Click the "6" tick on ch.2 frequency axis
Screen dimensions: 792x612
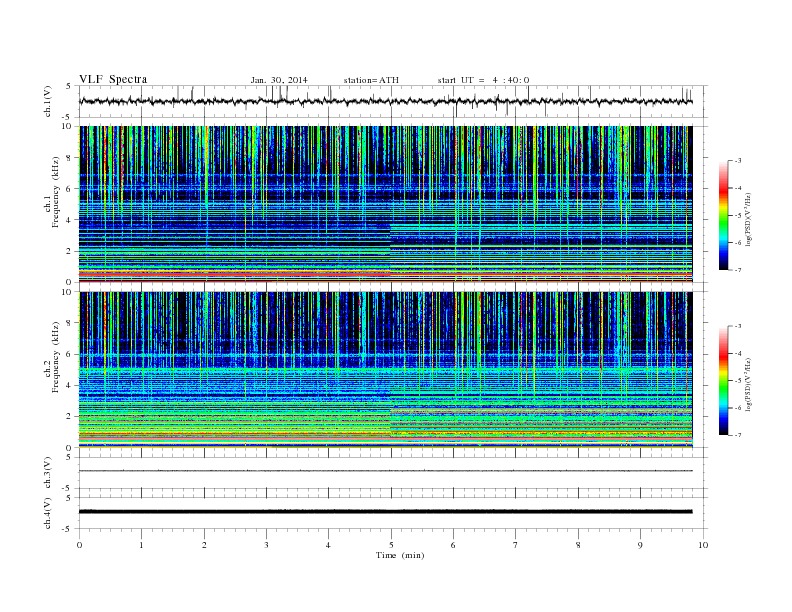point(70,354)
